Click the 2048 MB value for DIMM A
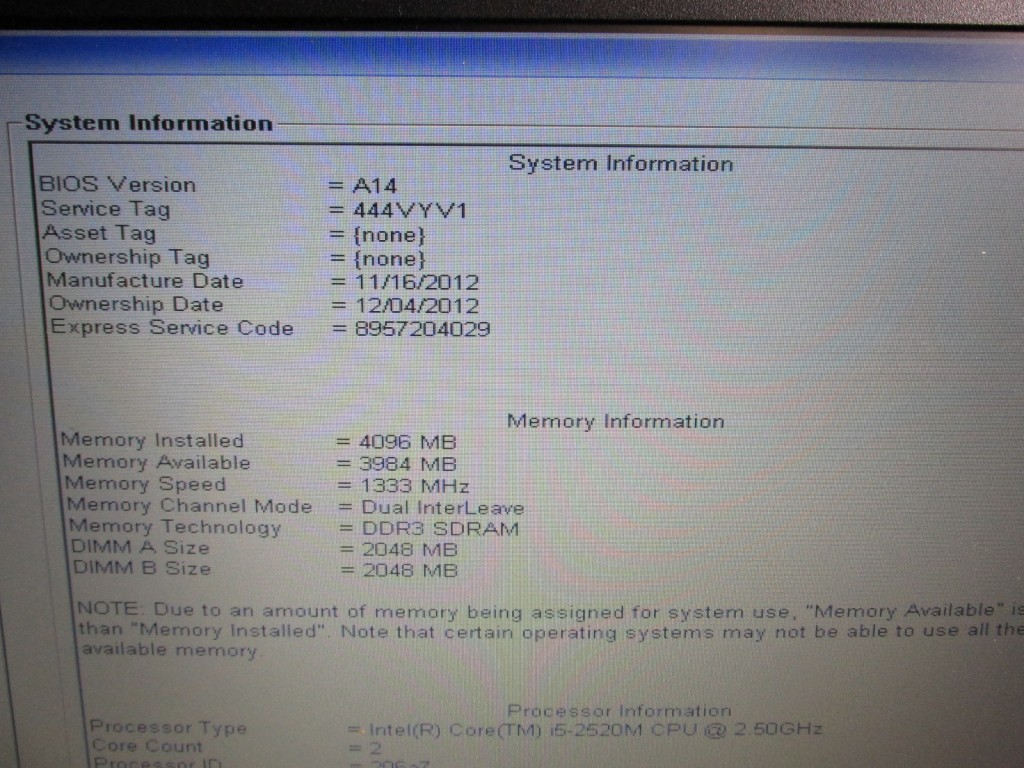This screenshot has width=1024, height=768. (410, 550)
